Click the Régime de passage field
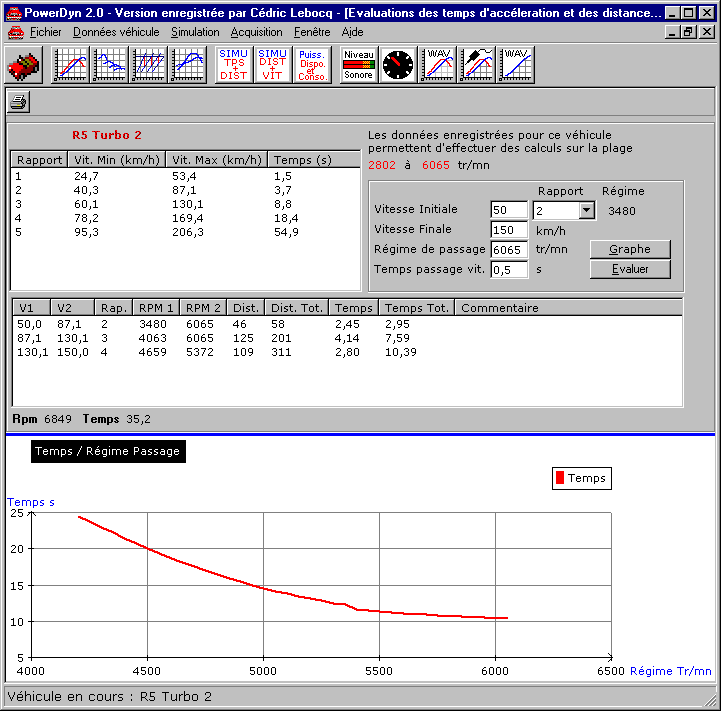Viewport: 721px width, 711px height. [509, 250]
